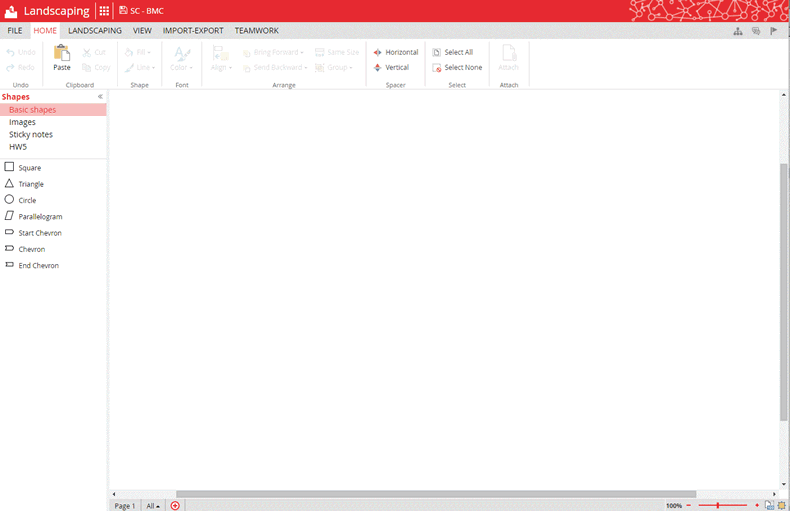790x511 pixels.
Task: Open the comments chat icon
Action: pos(756,31)
